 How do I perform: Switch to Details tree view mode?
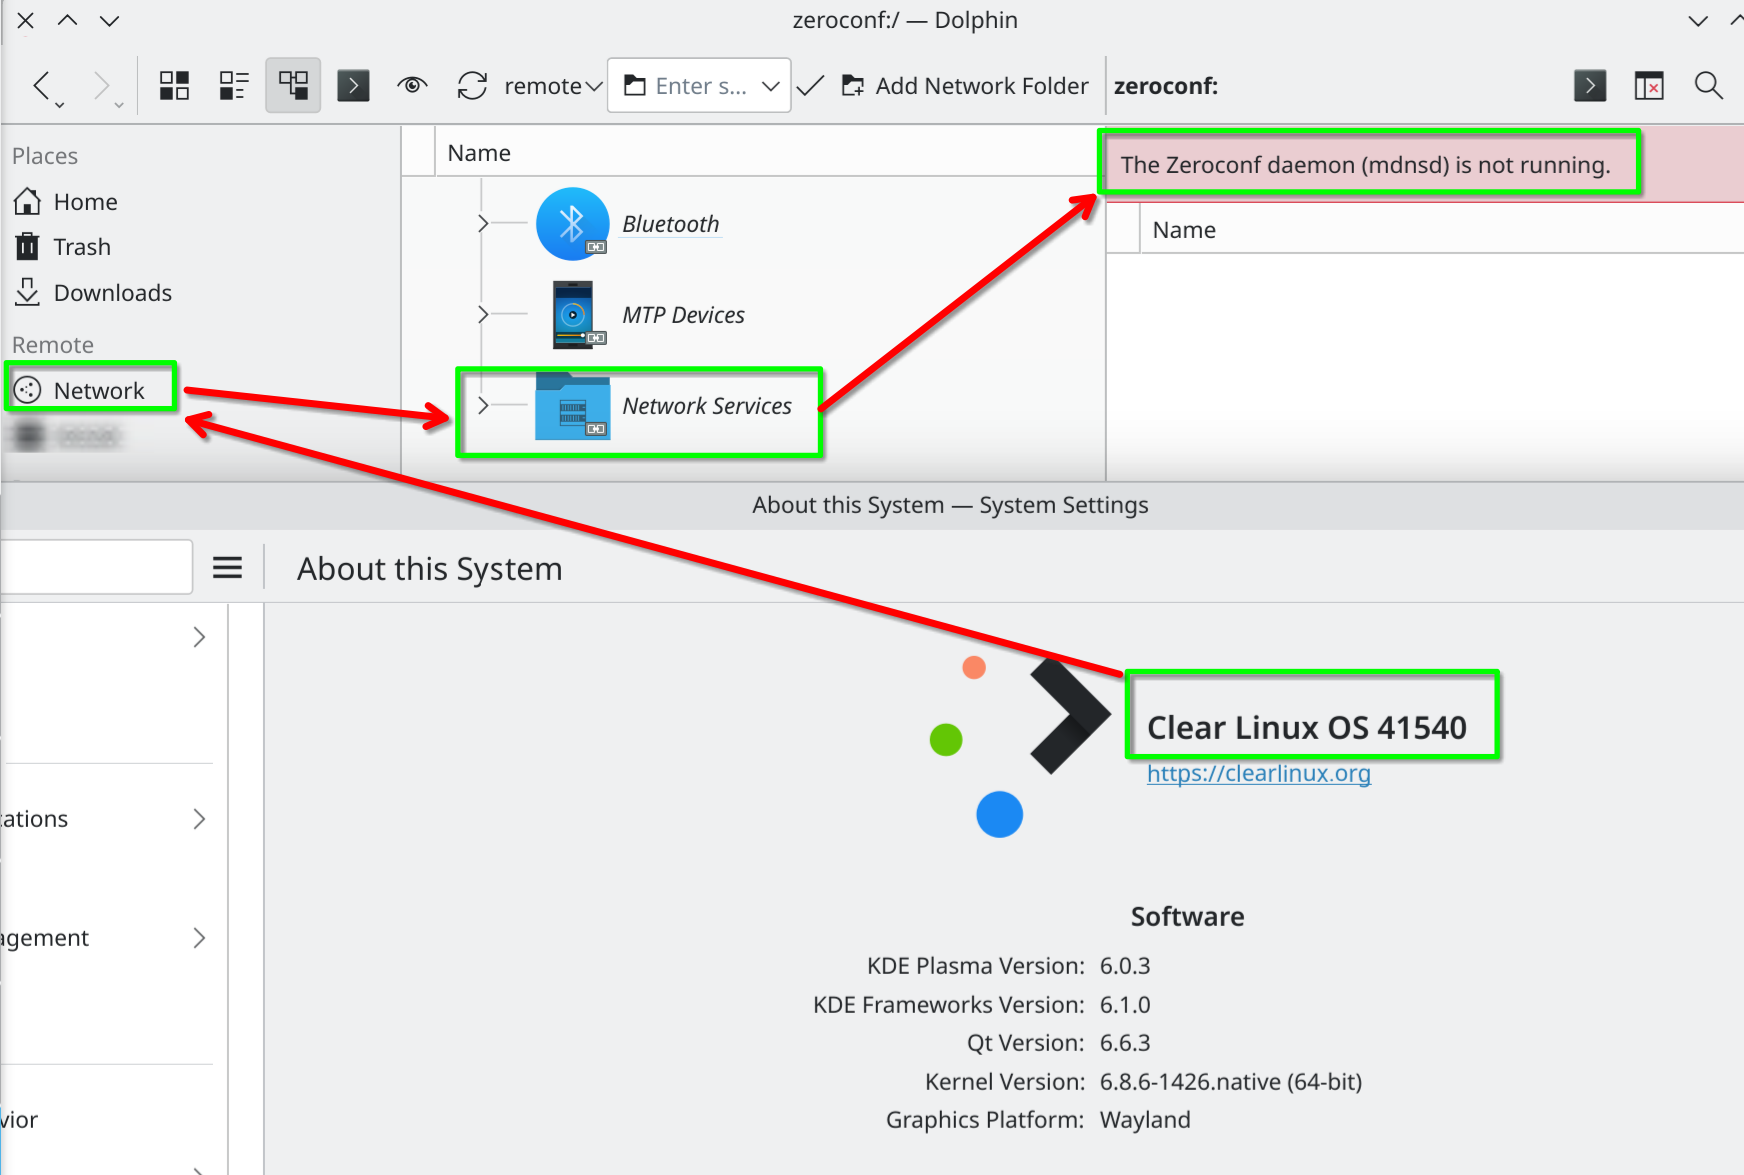(293, 86)
